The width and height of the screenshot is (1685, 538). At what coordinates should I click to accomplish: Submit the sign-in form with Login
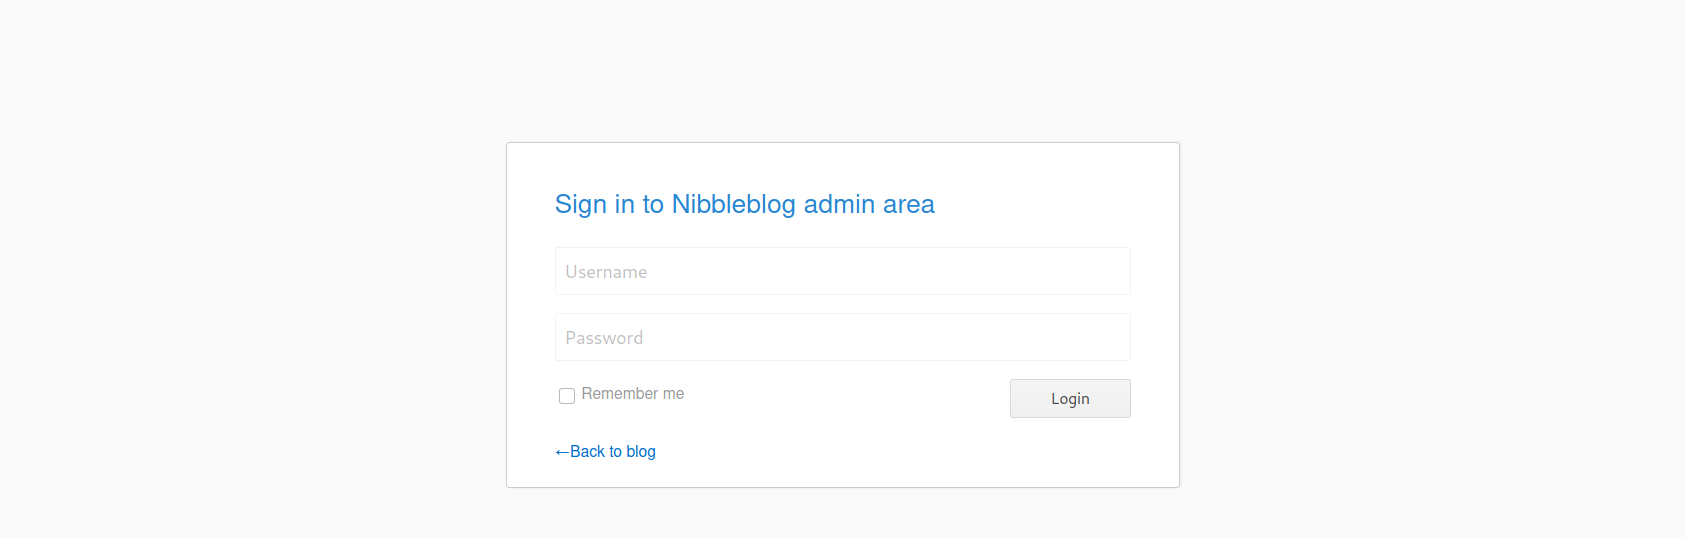click(x=1070, y=398)
